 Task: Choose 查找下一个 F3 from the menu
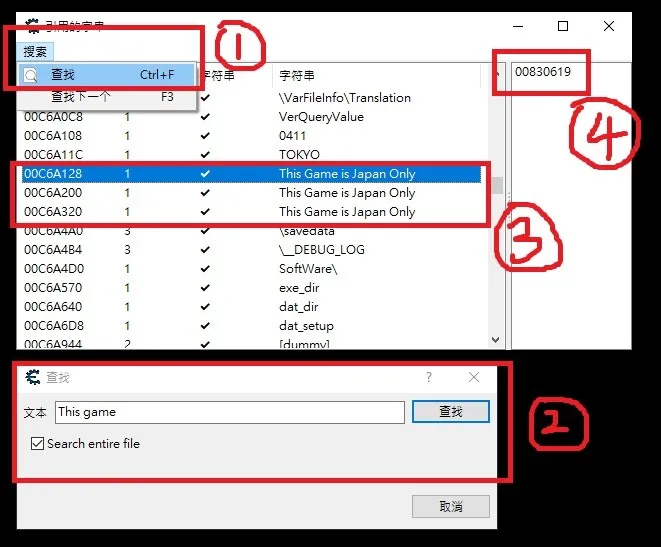[100, 97]
